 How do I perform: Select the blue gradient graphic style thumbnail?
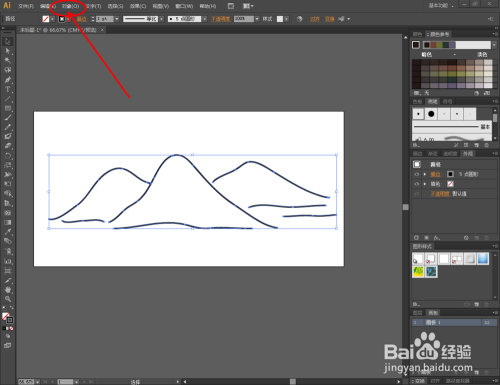click(483, 259)
